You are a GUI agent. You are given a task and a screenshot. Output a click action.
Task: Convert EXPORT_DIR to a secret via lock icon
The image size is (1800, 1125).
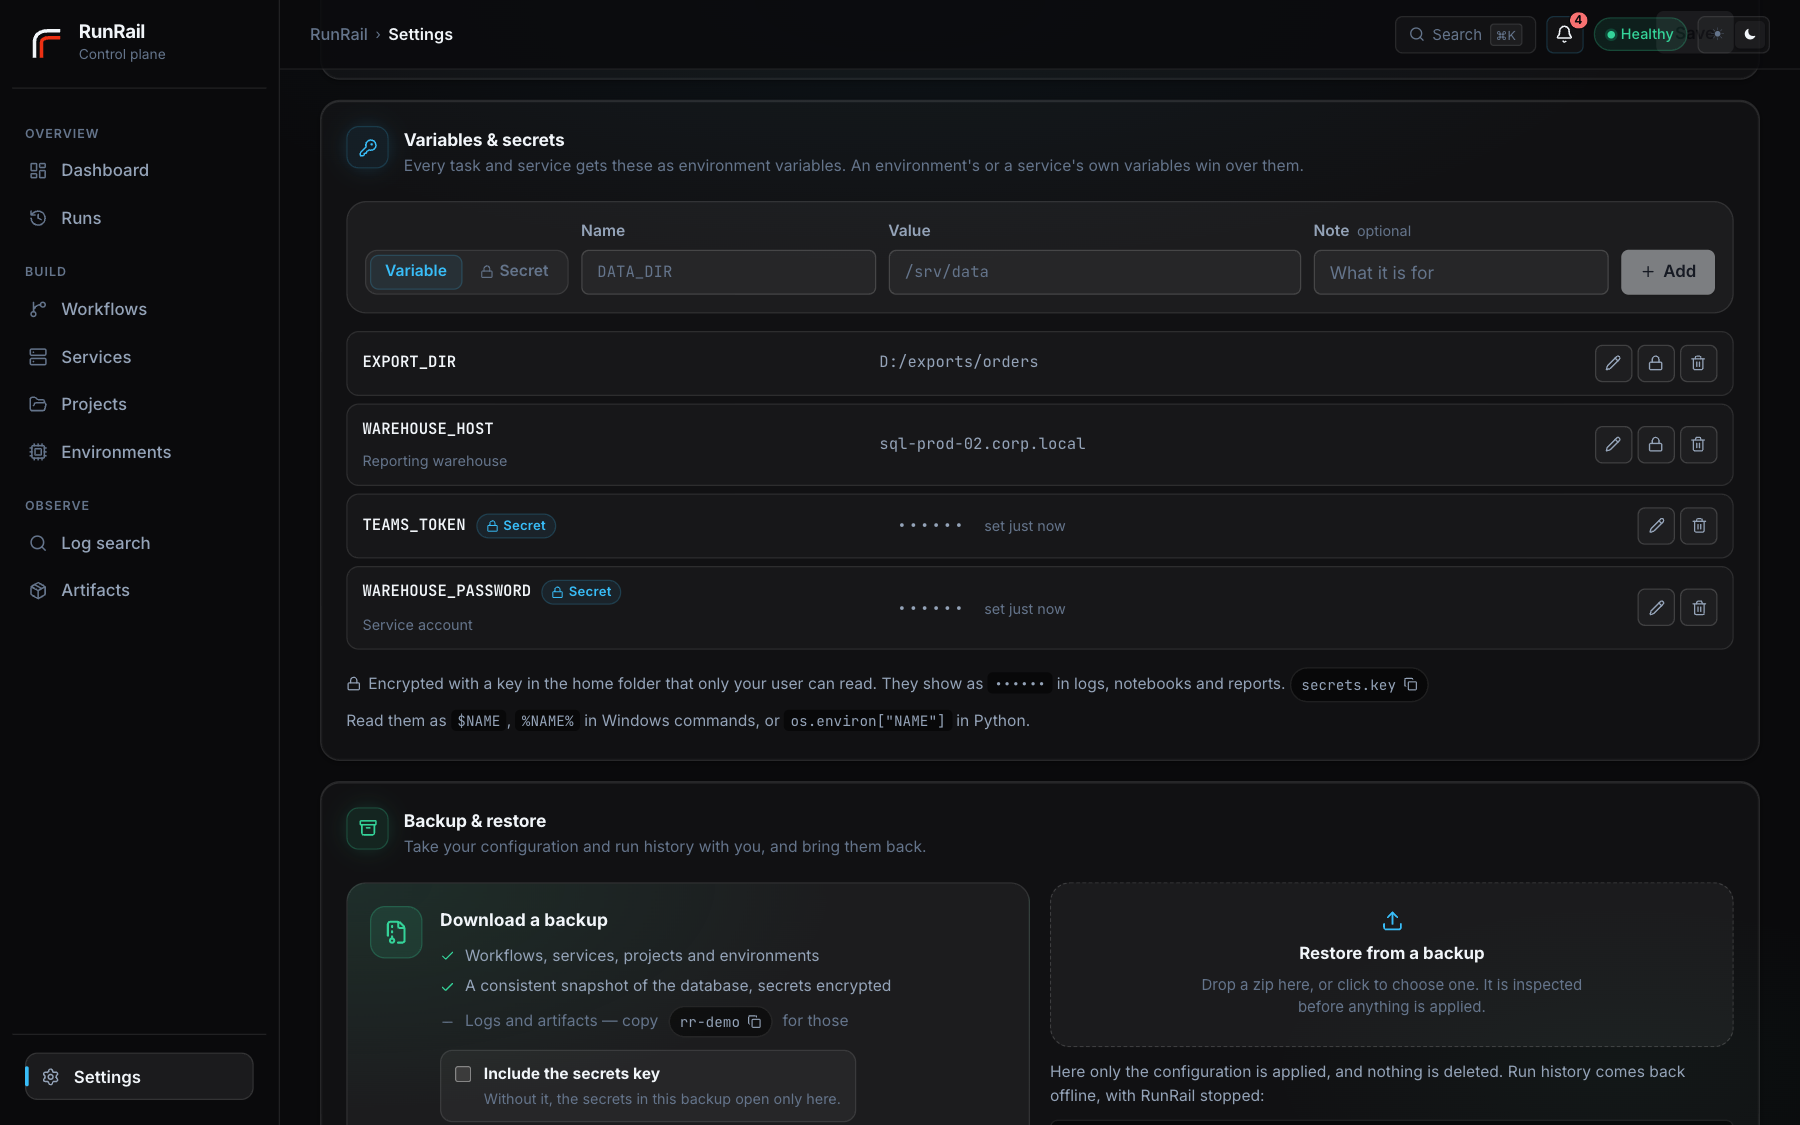(1656, 363)
